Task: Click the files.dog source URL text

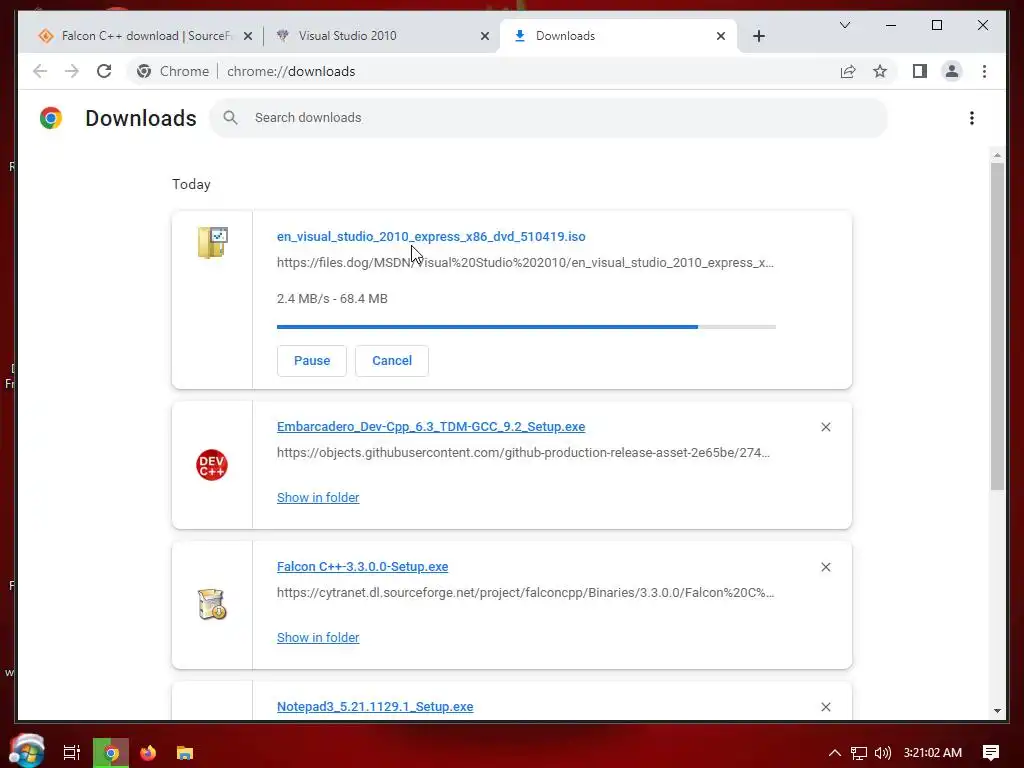Action: pyautogui.click(x=525, y=263)
